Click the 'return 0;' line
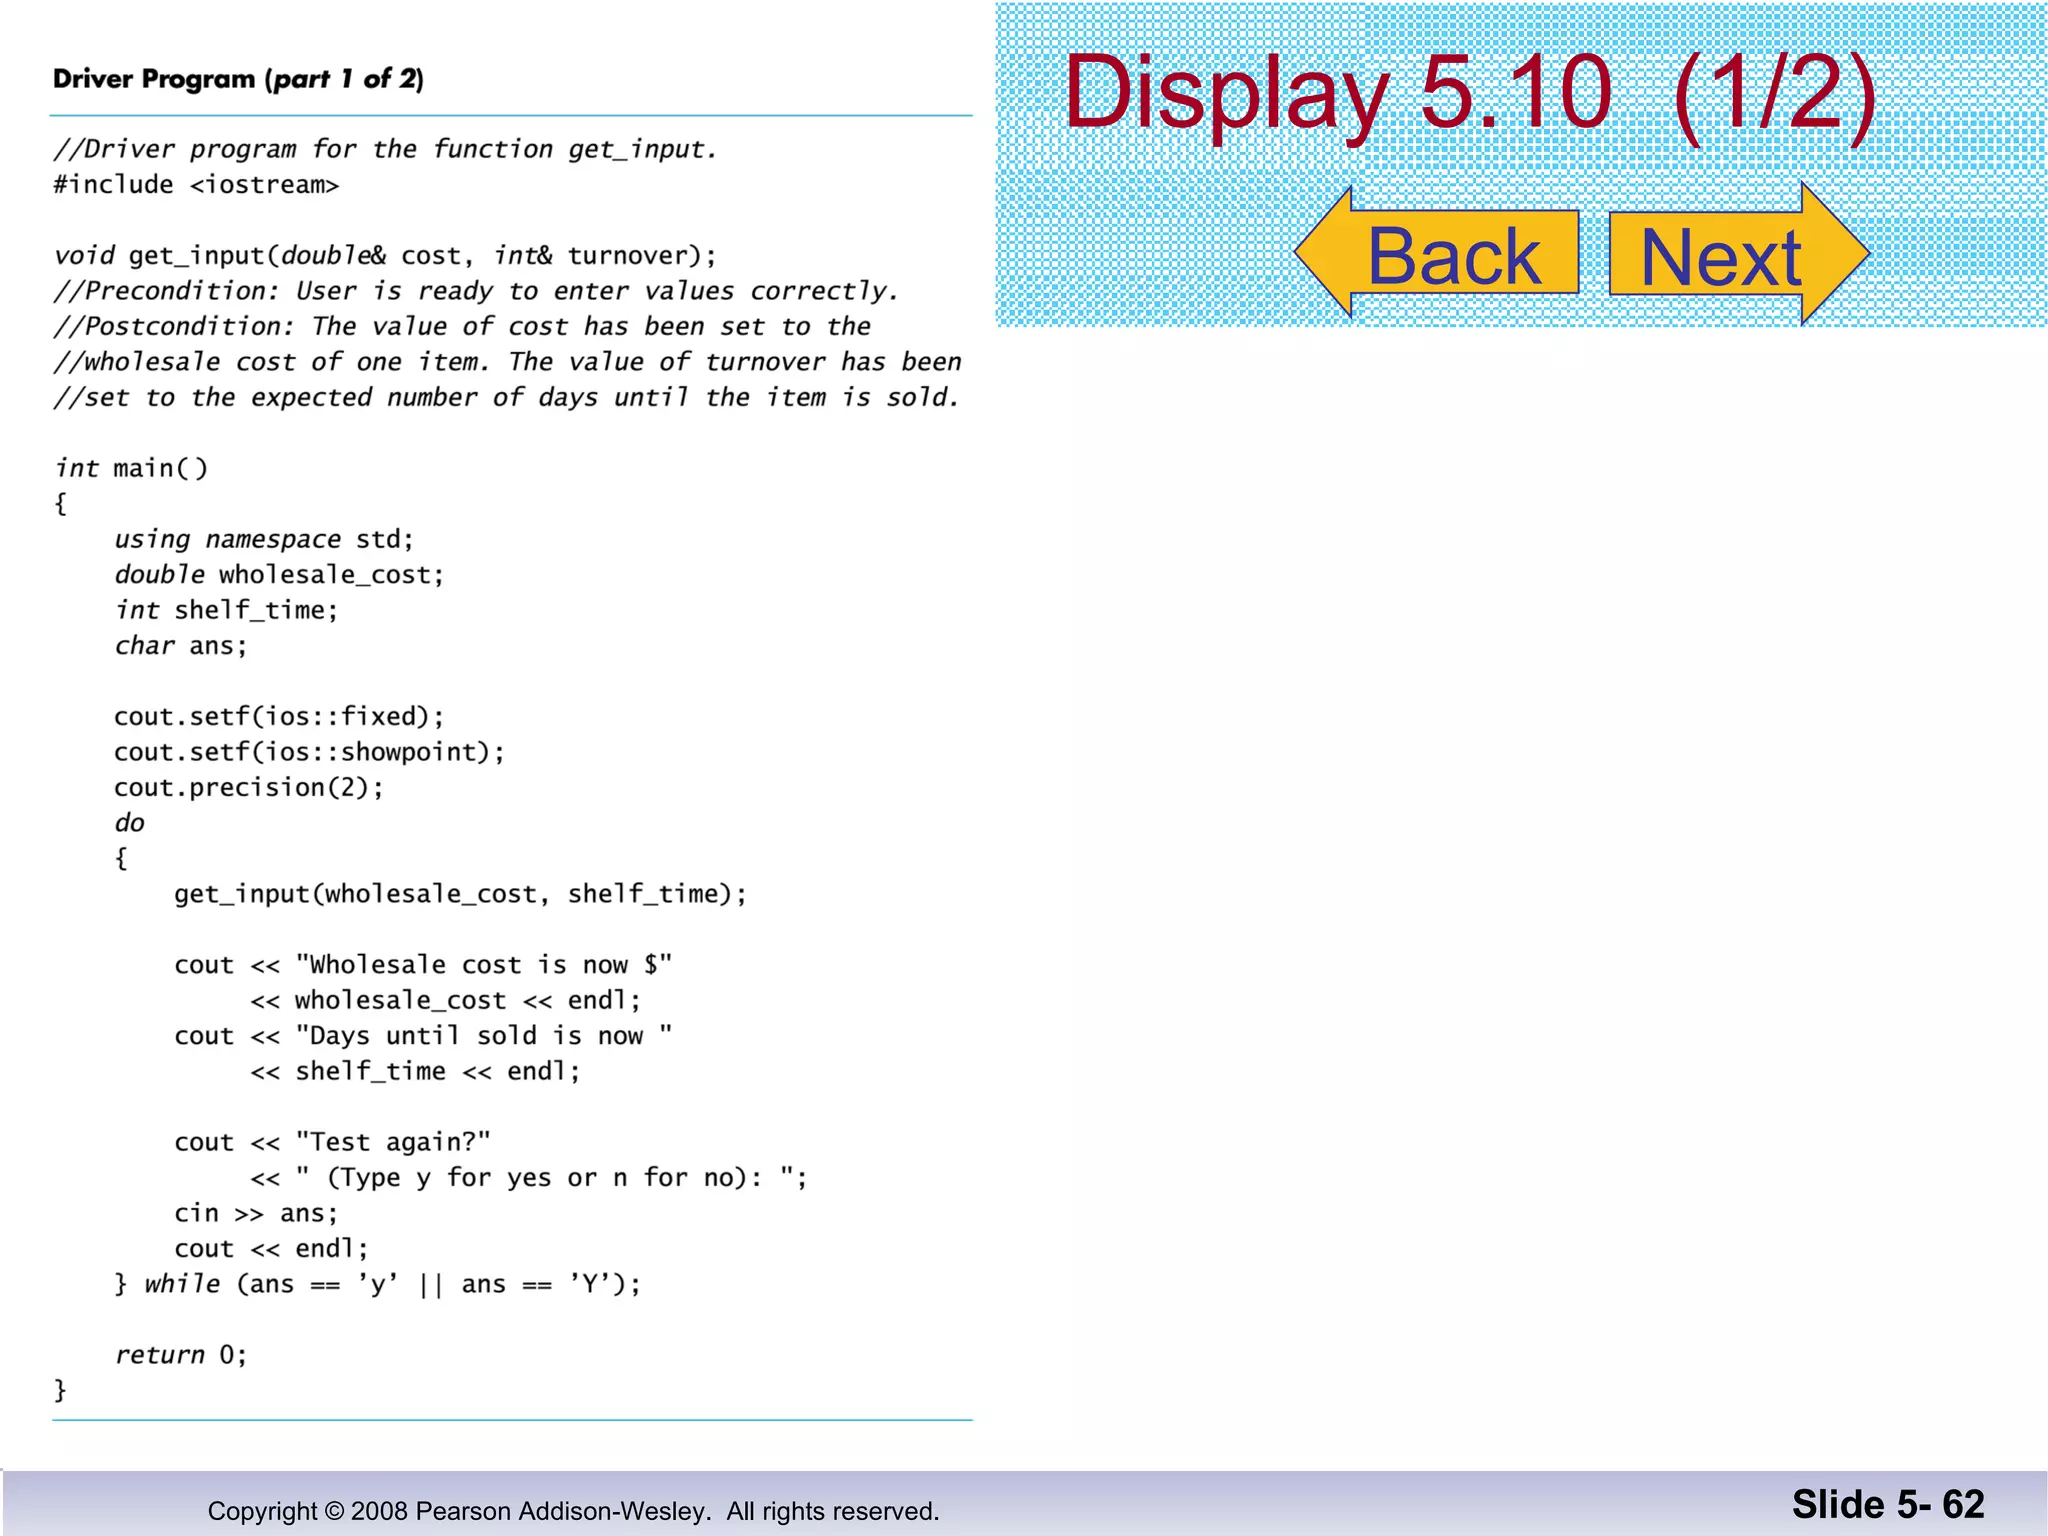Screen dimensions: 2048x1536 click(x=181, y=1355)
